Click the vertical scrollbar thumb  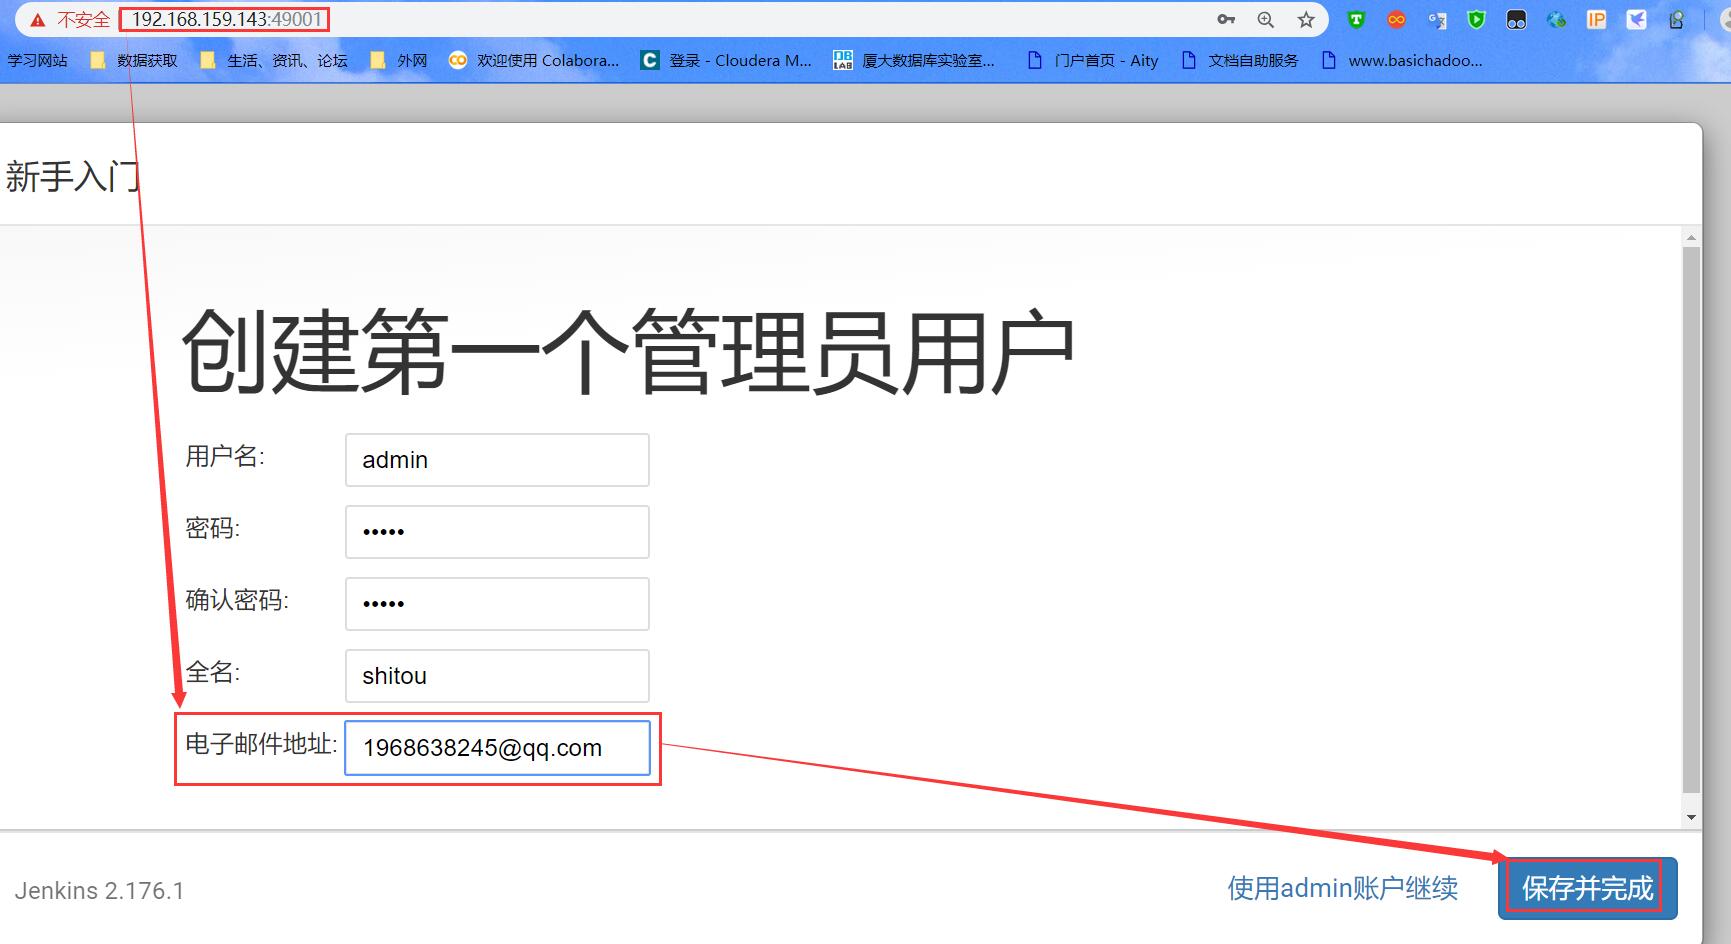click(x=1691, y=519)
